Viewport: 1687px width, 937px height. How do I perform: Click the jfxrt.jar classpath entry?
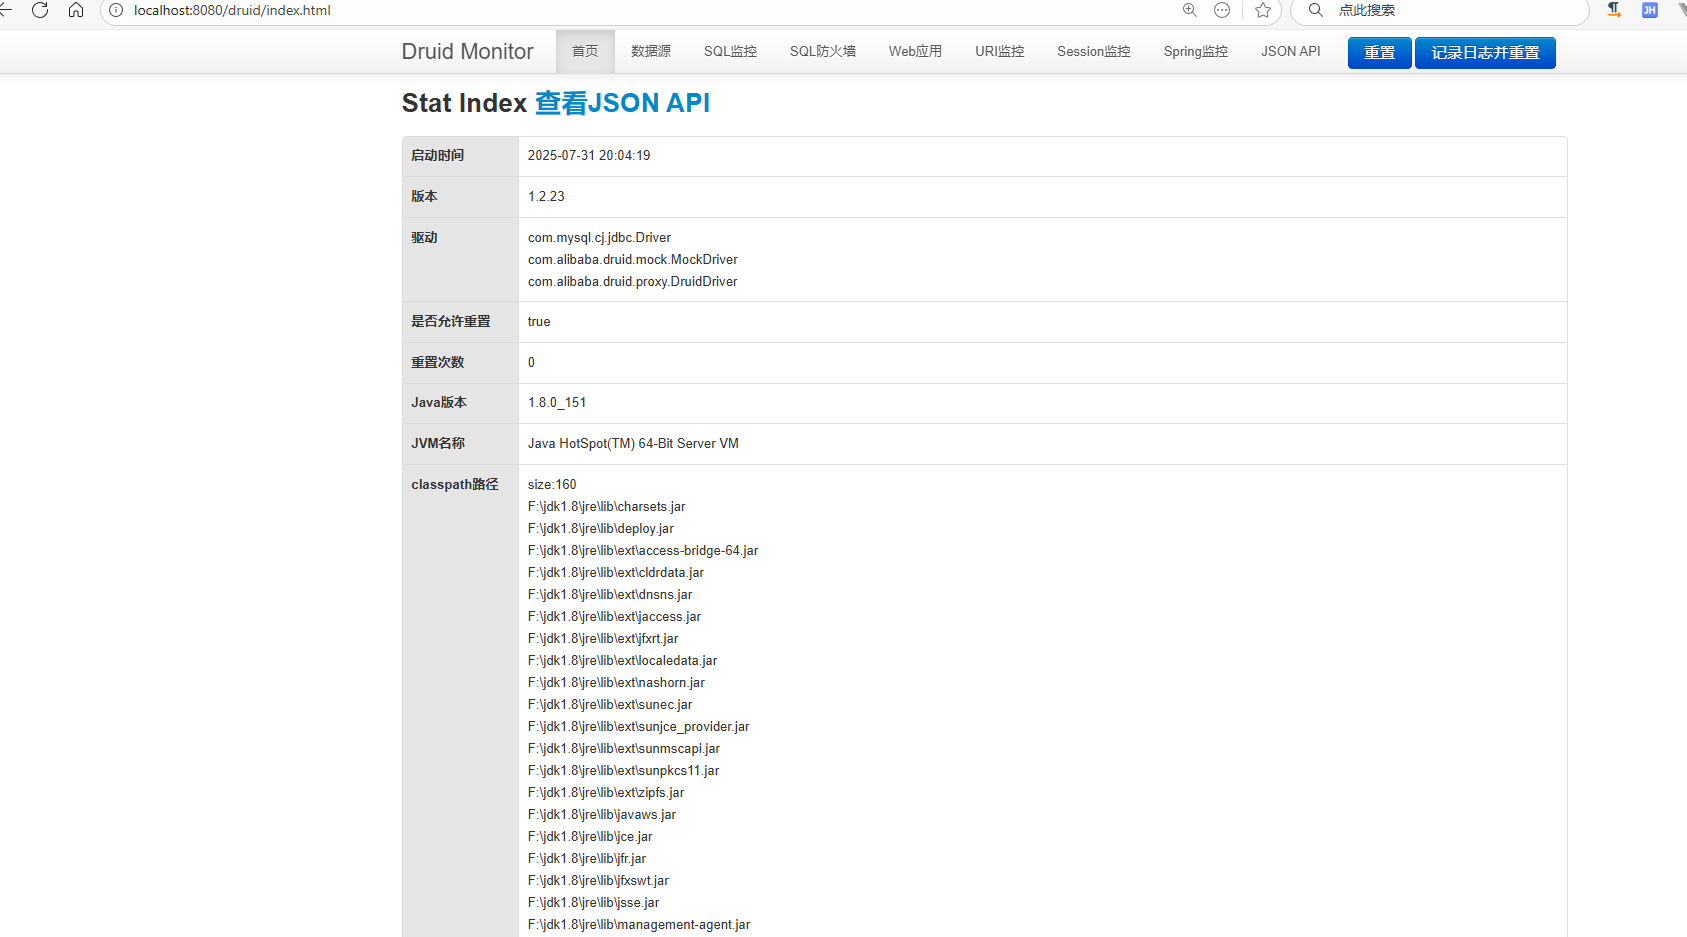coord(603,638)
